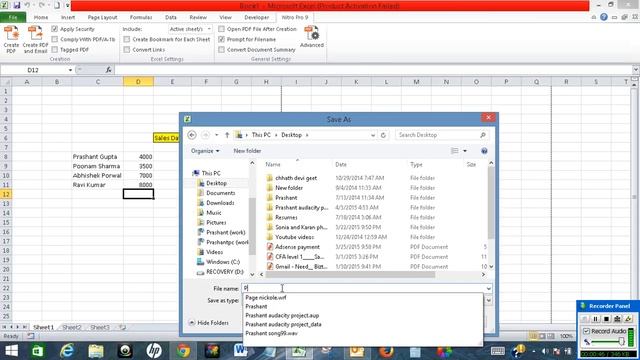Click the file list vertical scrollbar
Viewport: 640px width, 360px height.
pos(491,204)
